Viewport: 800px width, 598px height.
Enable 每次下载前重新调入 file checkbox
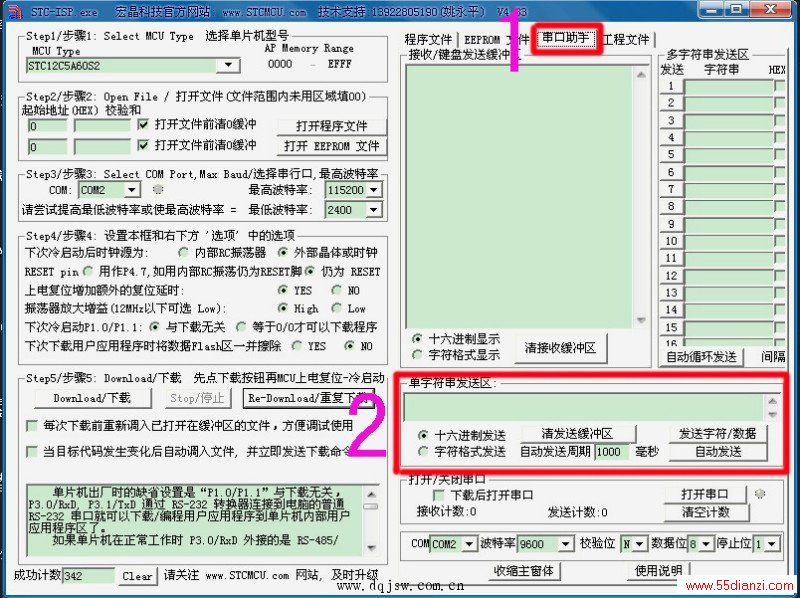[x=32, y=426]
